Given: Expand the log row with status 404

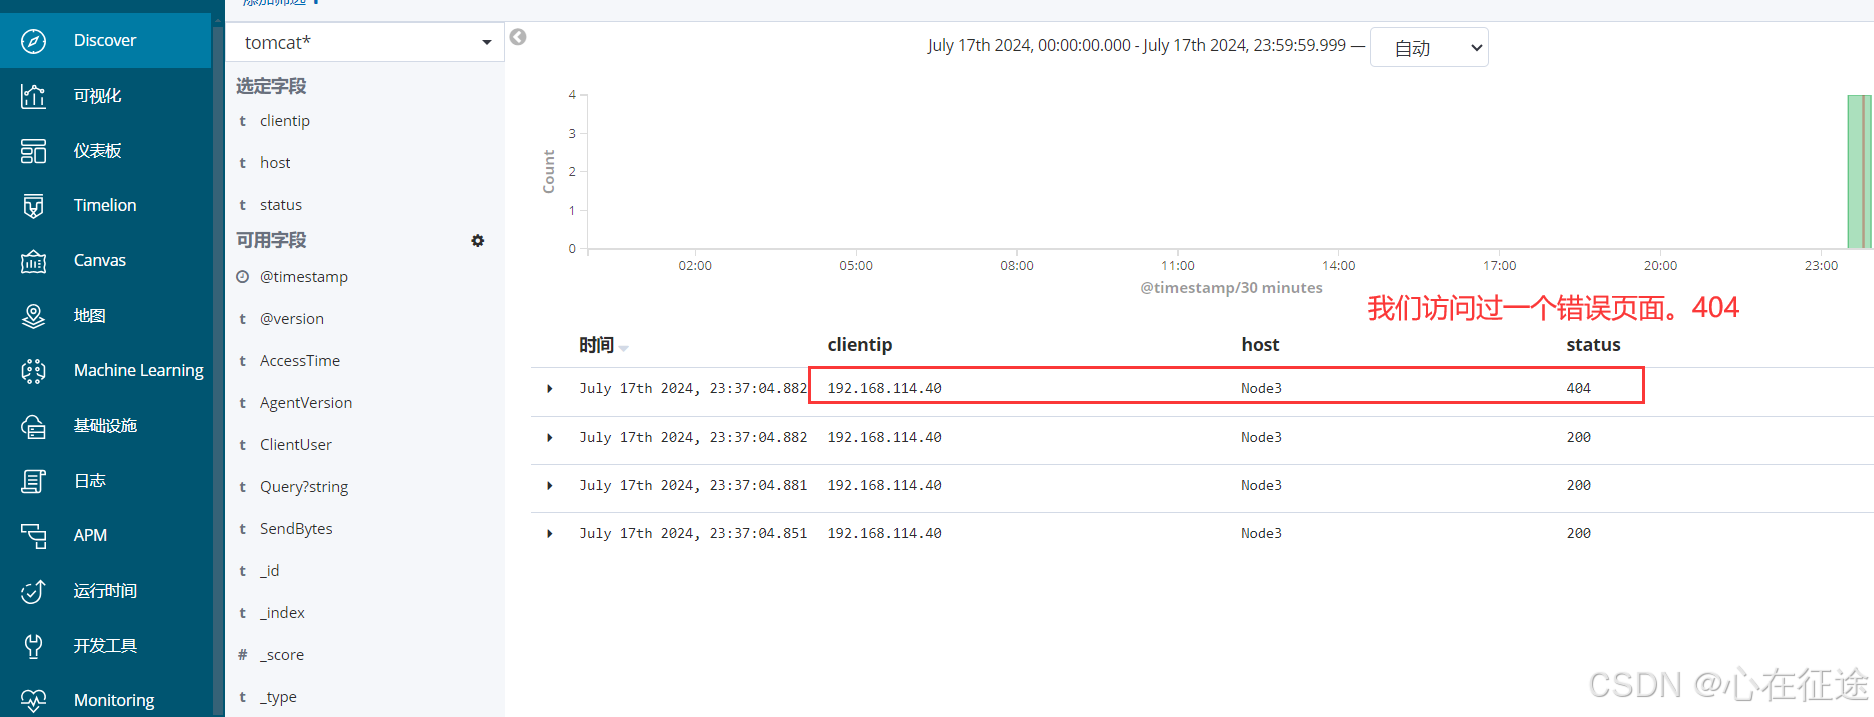Looking at the screenshot, I should click(550, 388).
